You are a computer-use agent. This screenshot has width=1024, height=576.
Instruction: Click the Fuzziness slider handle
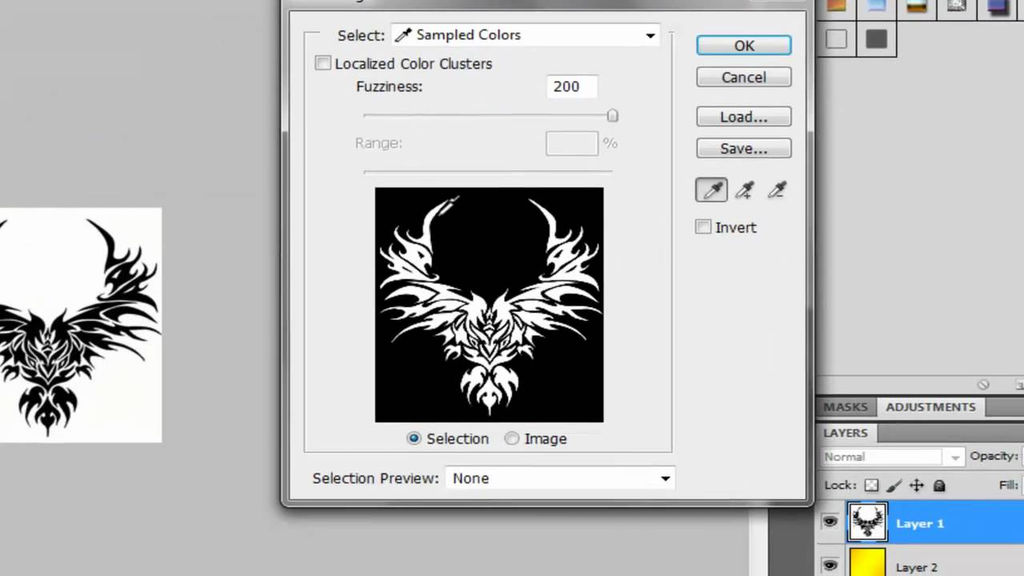(613, 116)
